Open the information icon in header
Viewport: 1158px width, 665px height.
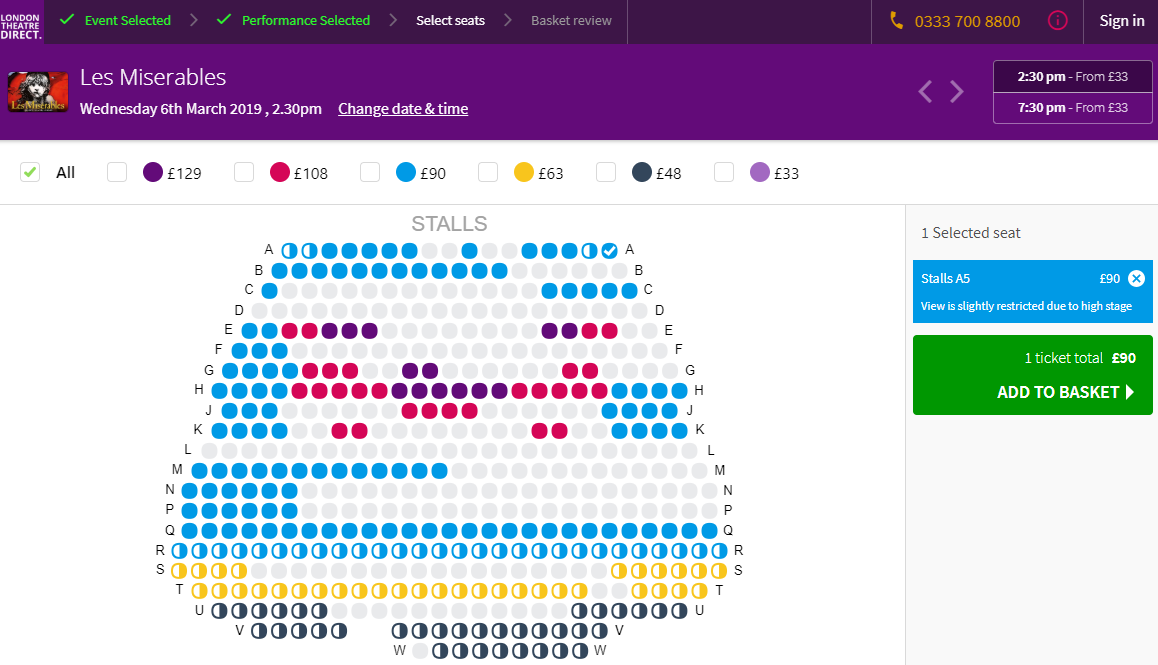click(1058, 21)
